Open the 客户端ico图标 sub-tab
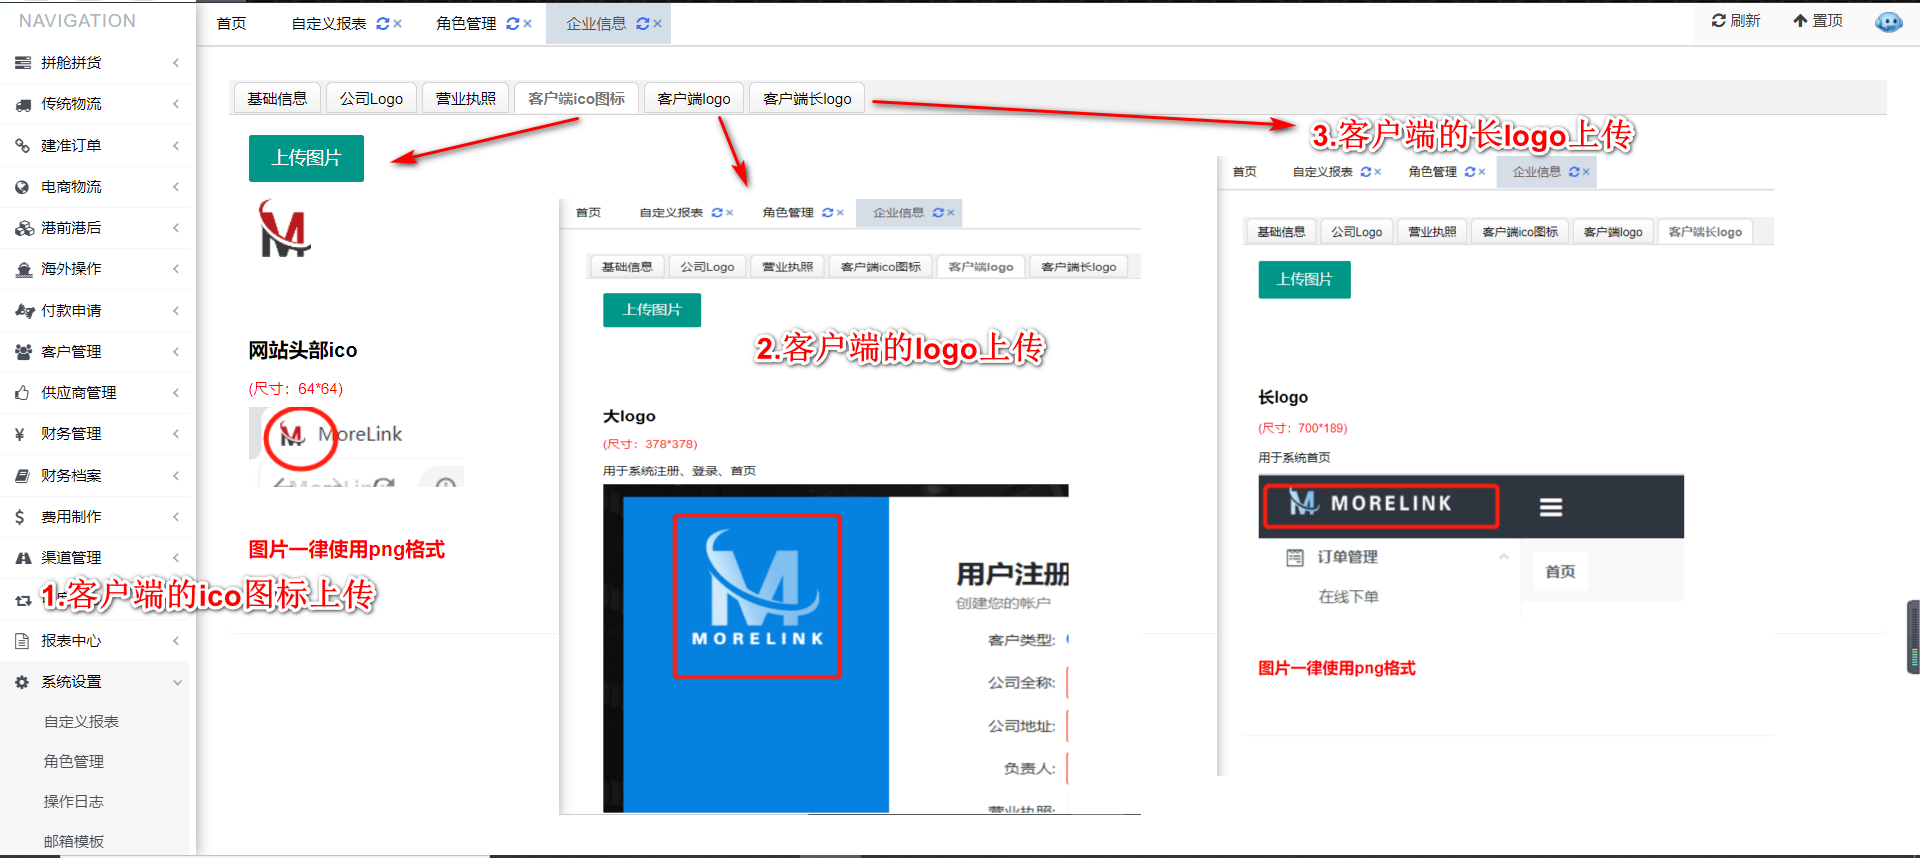The image size is (1920, 858). point(576,98)
